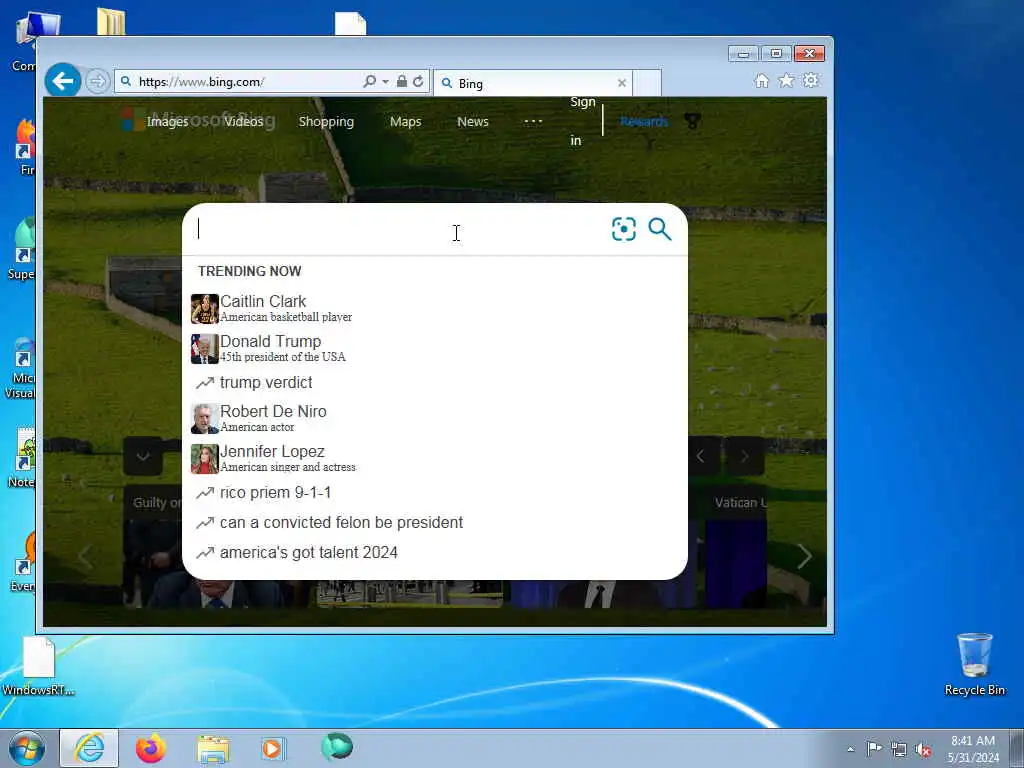
Task: Click the green round app icon on the taskbar
Action: (x=336, y=746)
